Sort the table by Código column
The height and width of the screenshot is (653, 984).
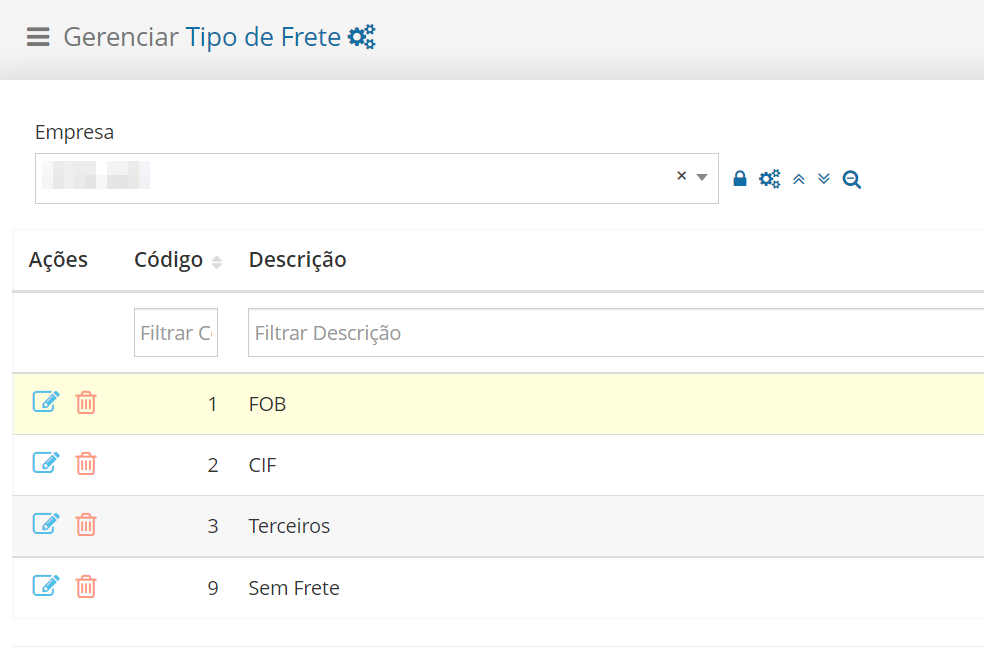click(217, 262)
